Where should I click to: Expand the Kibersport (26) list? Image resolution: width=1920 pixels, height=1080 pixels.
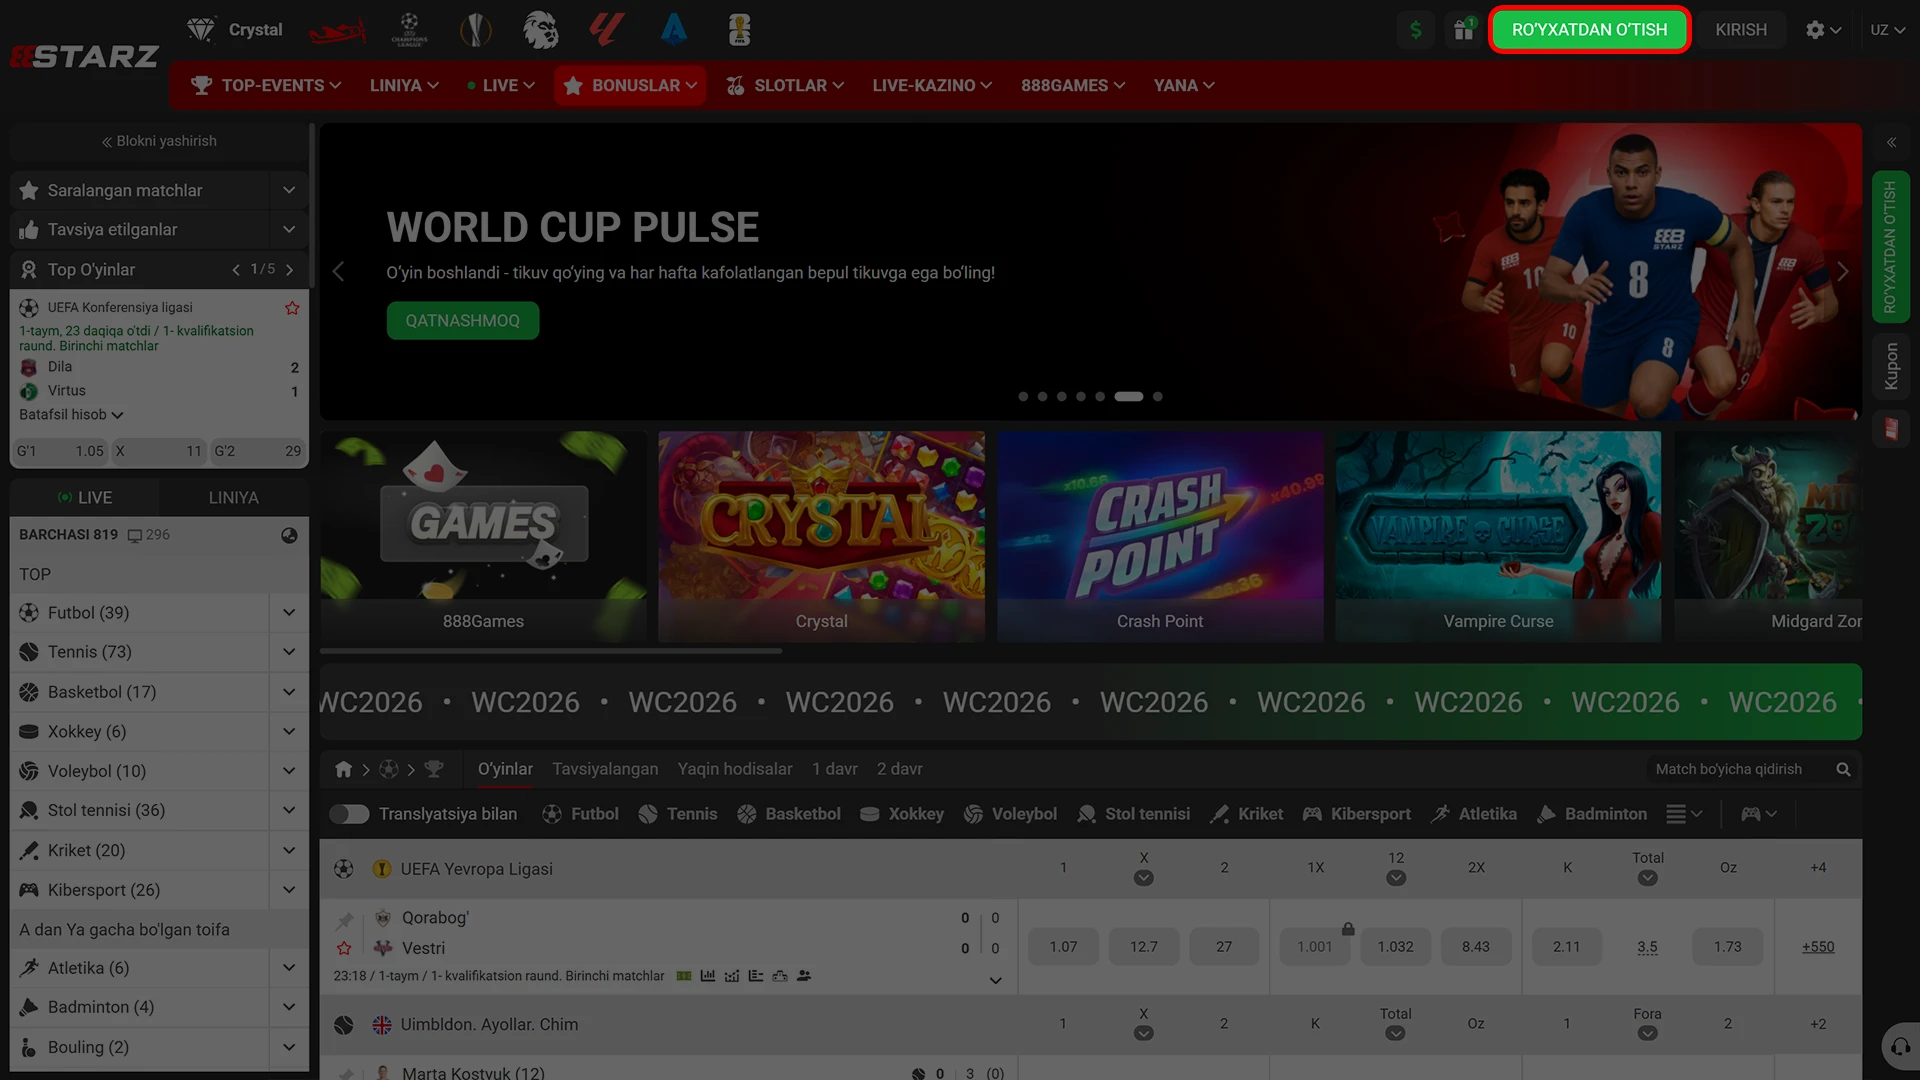point(289,890)
